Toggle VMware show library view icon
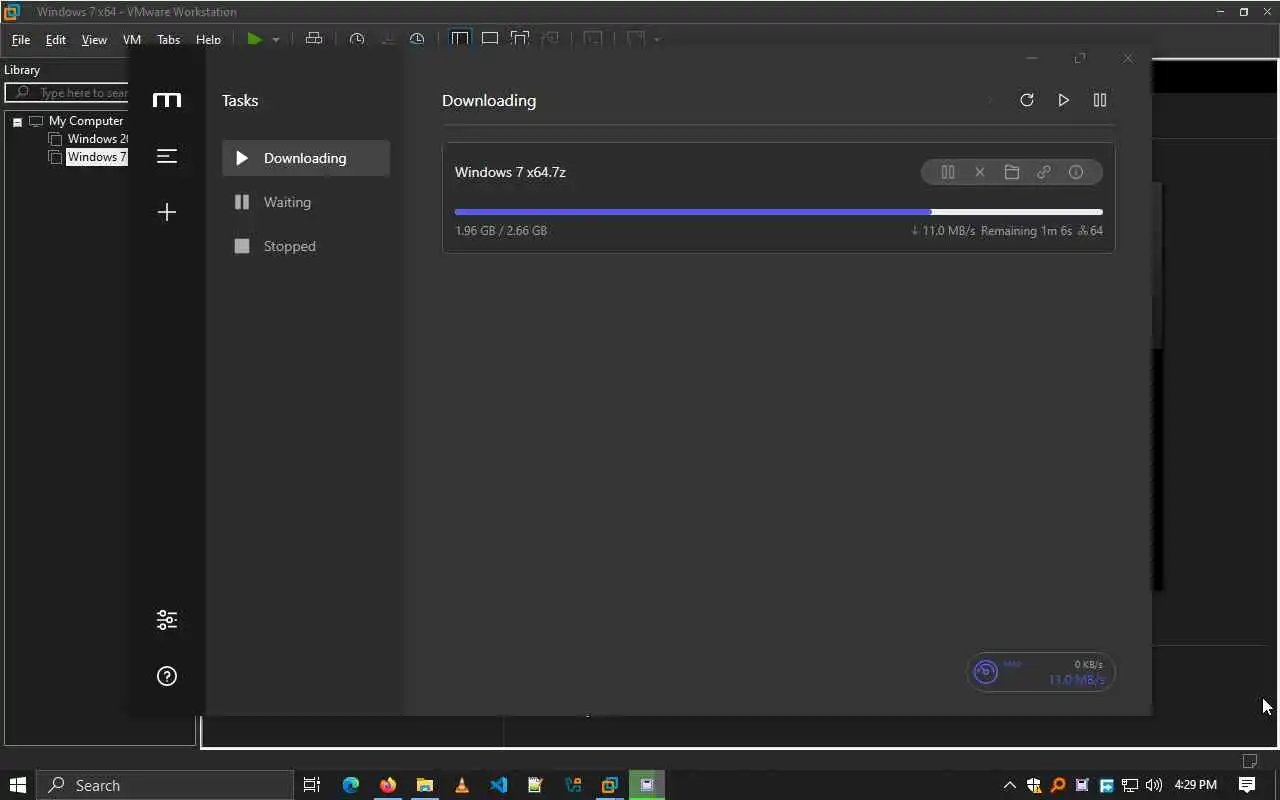The height and width of the screenshot is (800, 1280). [460, 39]
